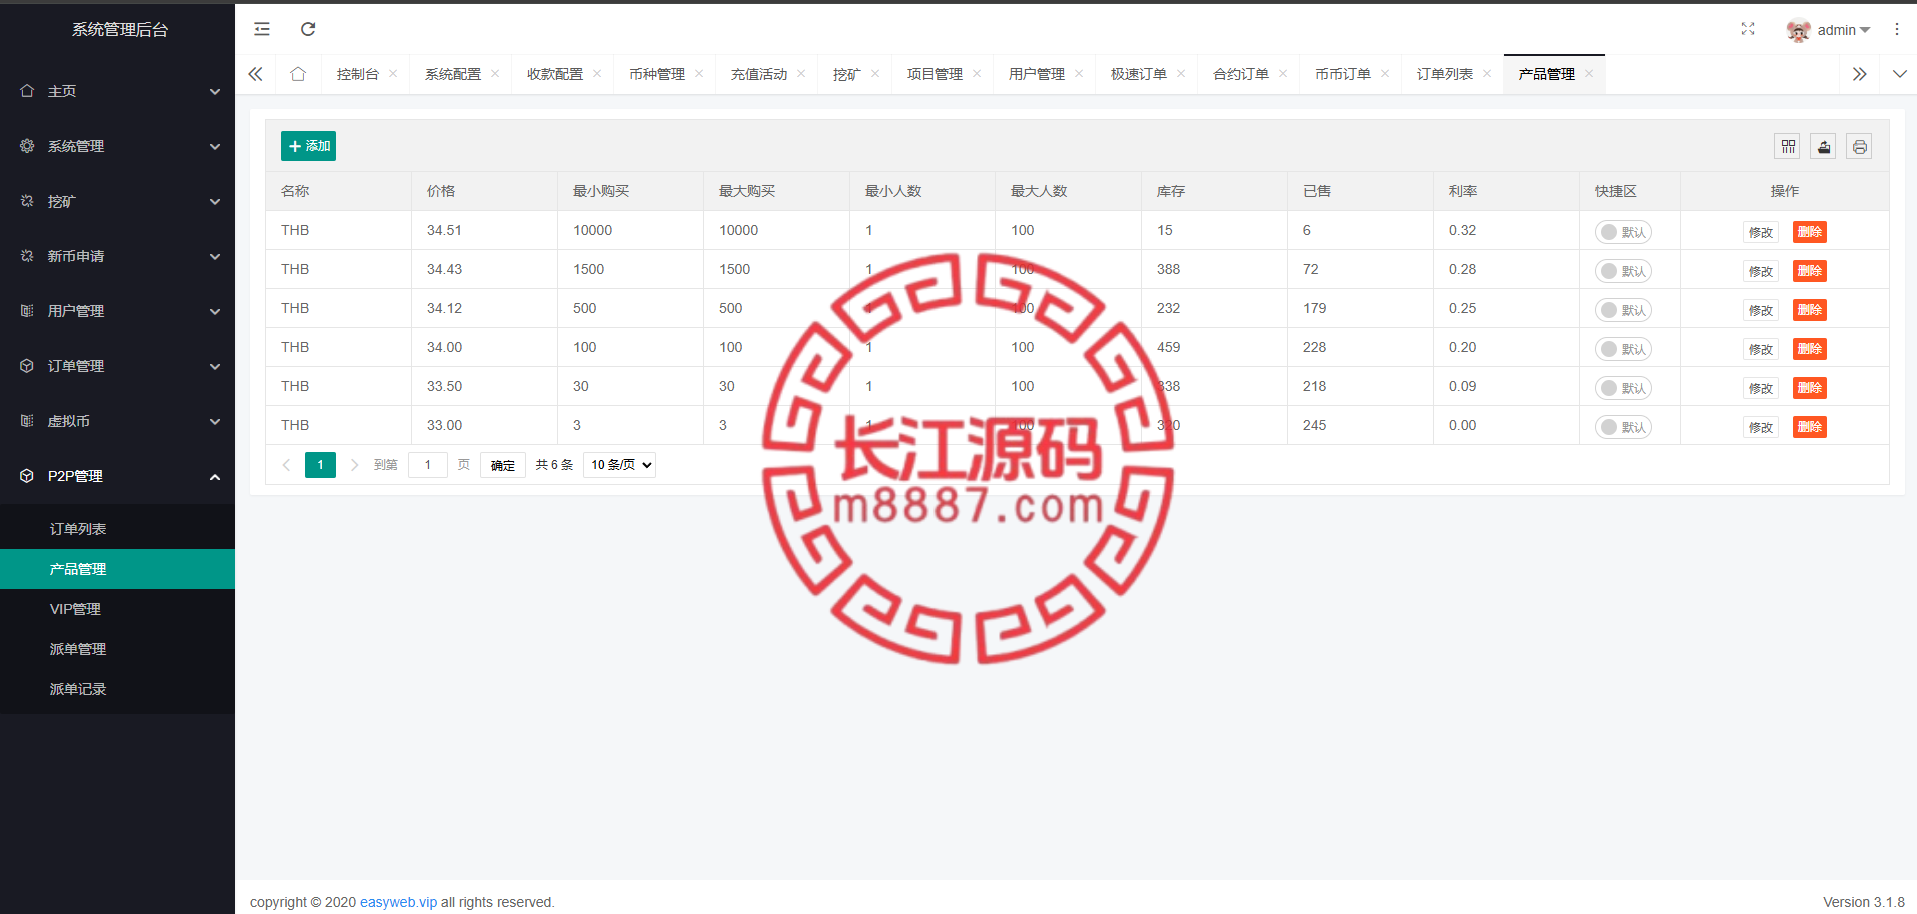
Task: Click the table print icon
Action: pos(1859,147)
